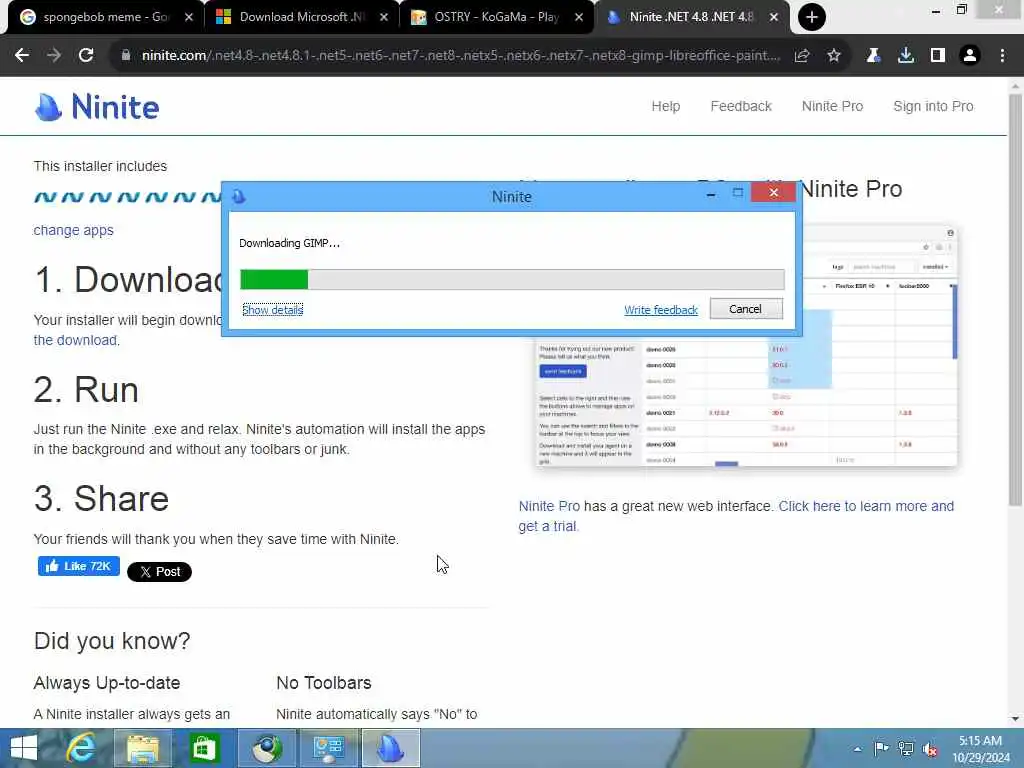Open the Chrome Labs flask icon
Viewport: 1024px width, 768px height.
873,56
